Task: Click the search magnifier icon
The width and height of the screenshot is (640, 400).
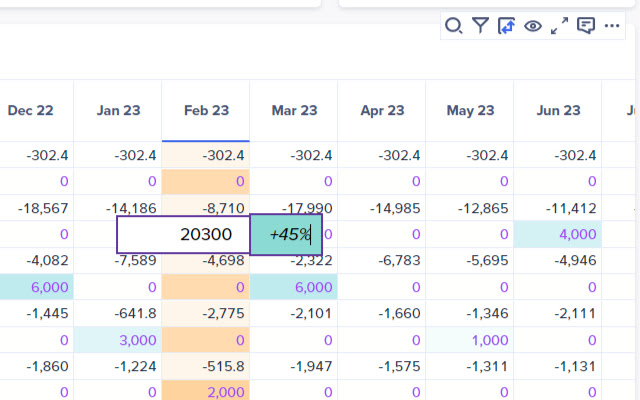Action: [454, 26]
